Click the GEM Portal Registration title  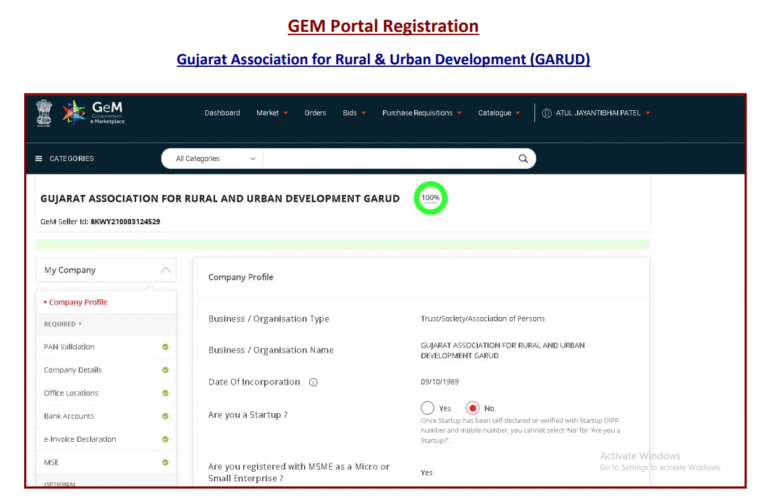383,26
